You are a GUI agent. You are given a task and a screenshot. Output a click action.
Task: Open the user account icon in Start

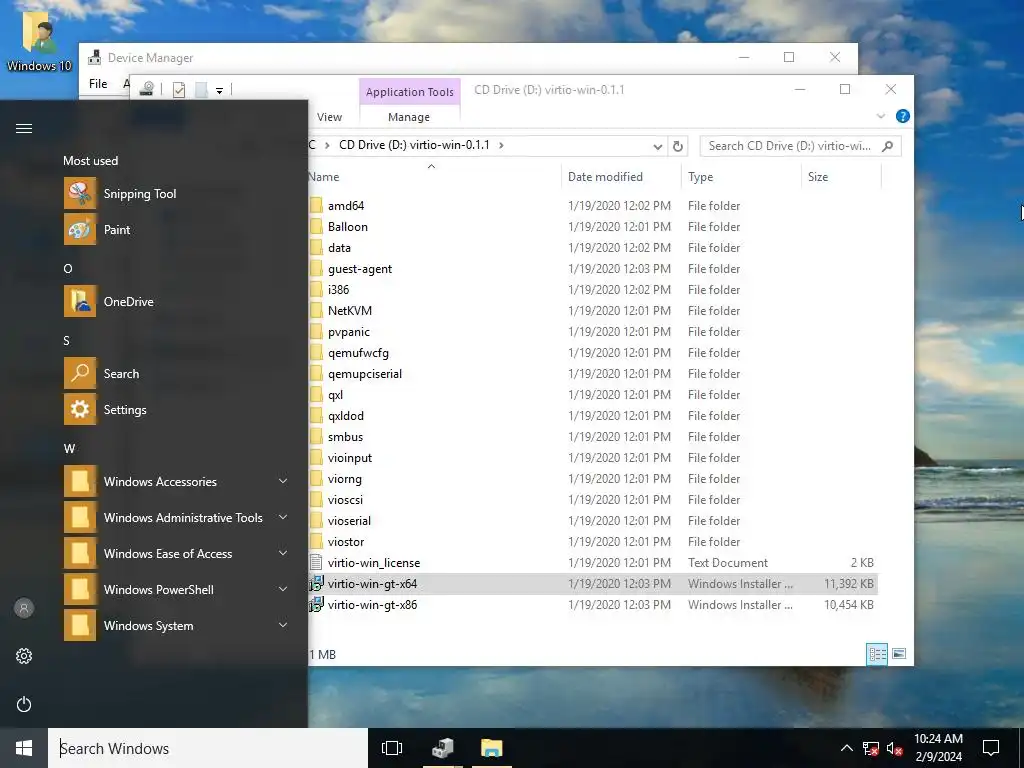pyautogui.click(x=24, y=609)
